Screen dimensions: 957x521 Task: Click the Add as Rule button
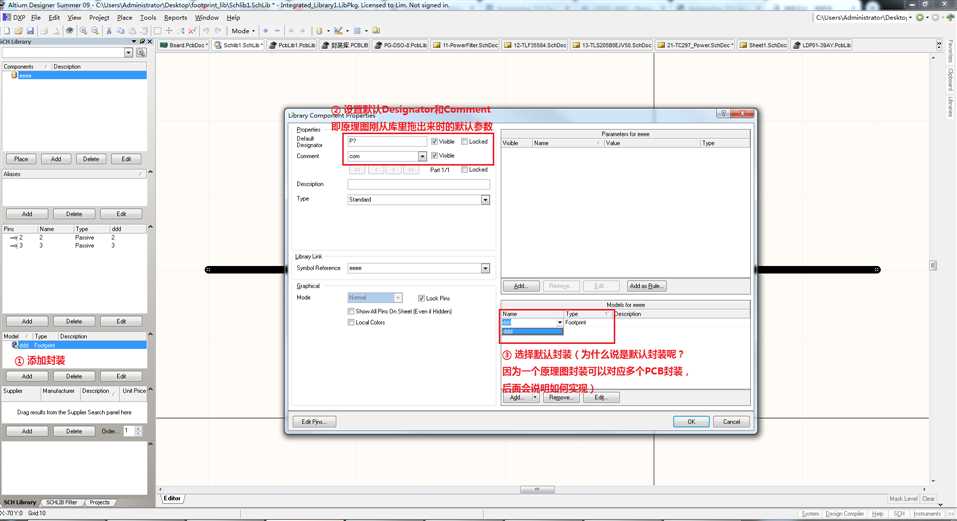pos(645,286)
